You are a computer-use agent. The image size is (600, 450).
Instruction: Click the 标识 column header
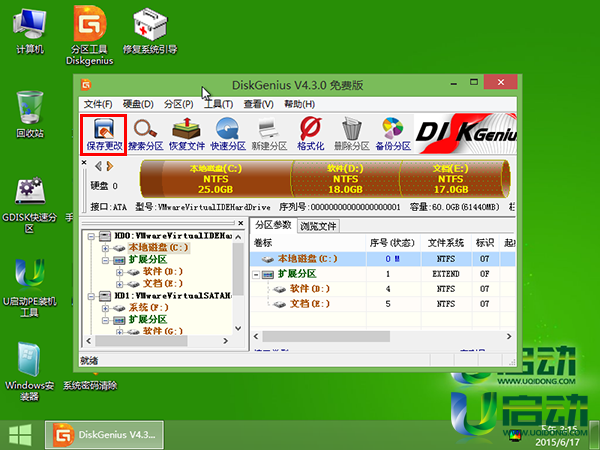(x=485, y=243)
